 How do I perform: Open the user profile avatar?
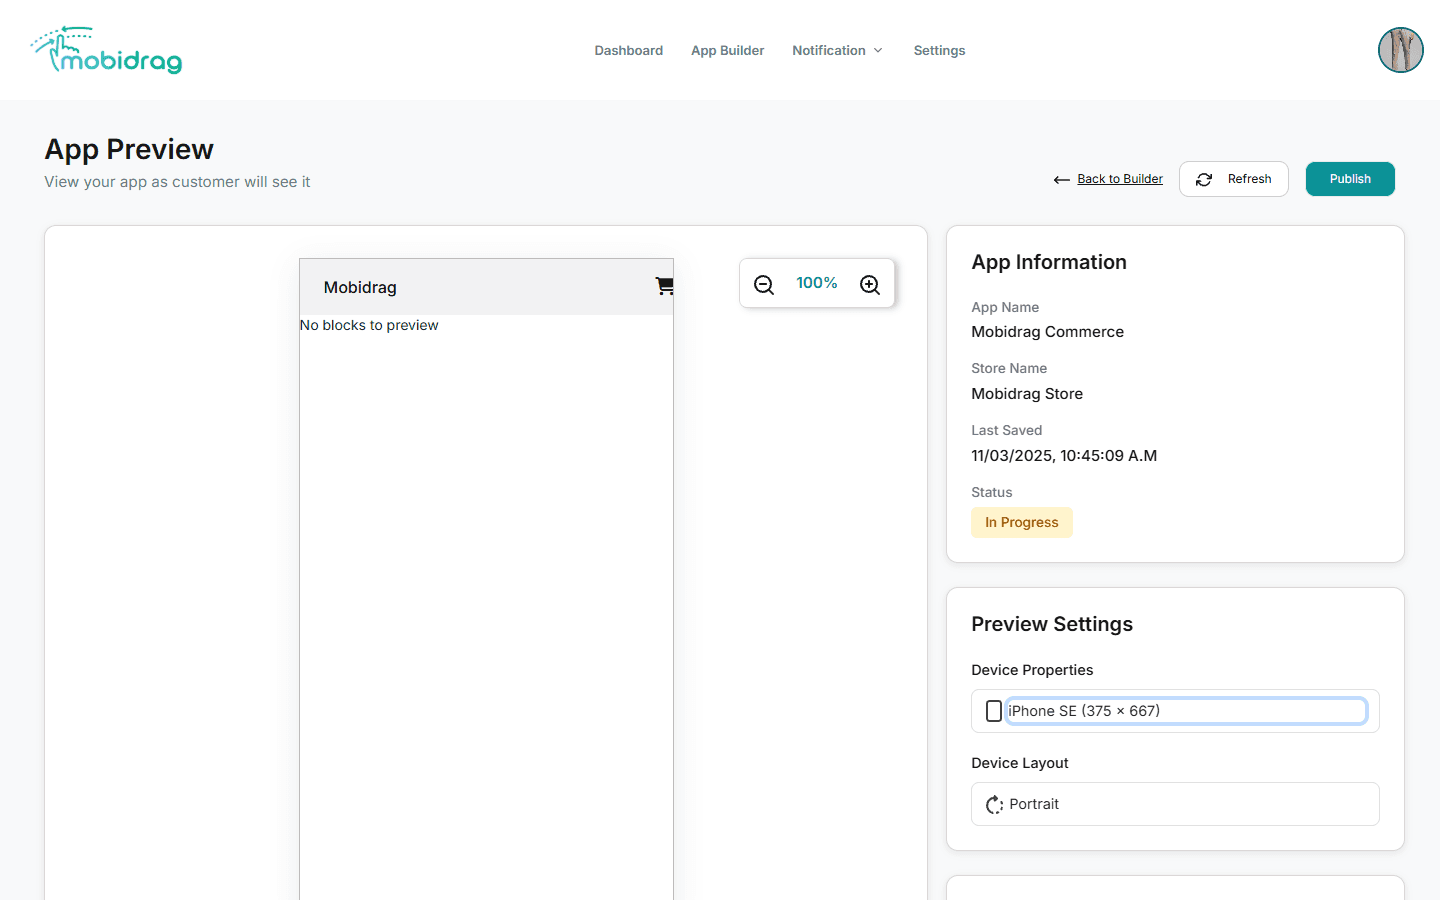tap(1400, 50)
